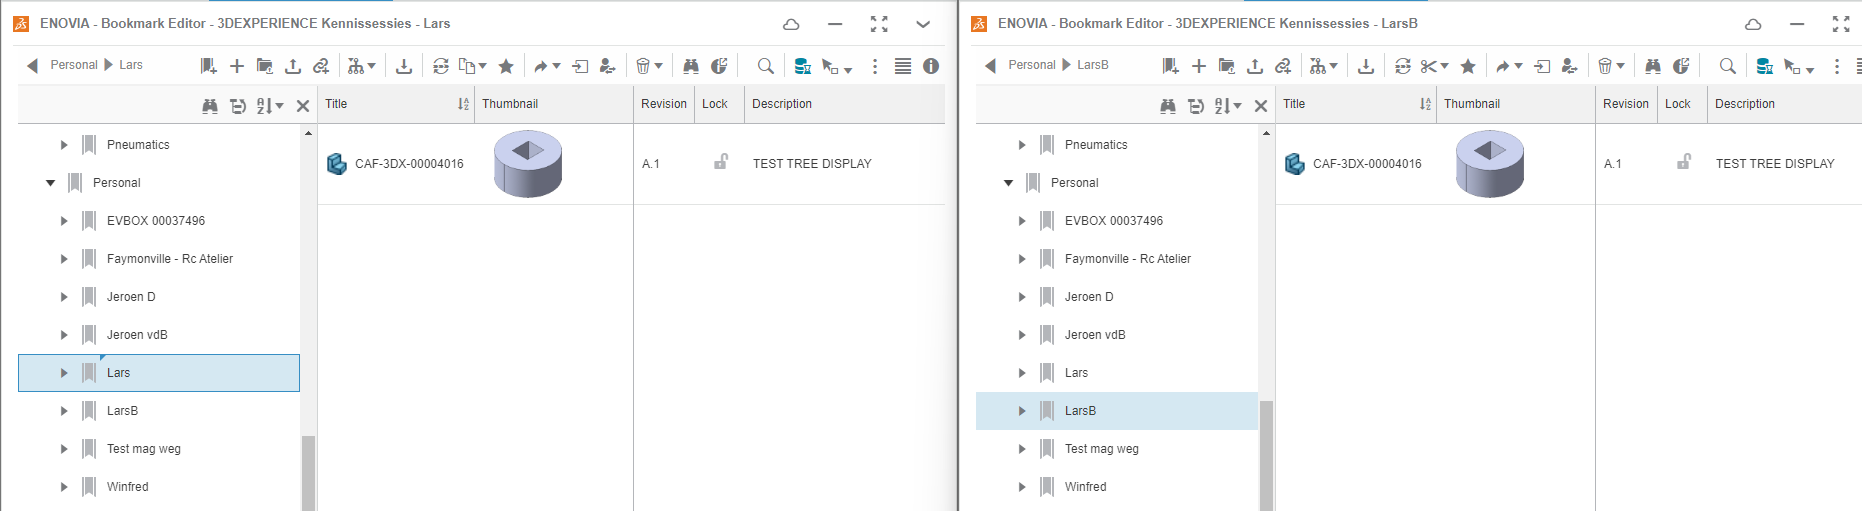Click the magnifier search icon in Lars window
Screen dimensions: 1862x511
click(x=765, y=66)
